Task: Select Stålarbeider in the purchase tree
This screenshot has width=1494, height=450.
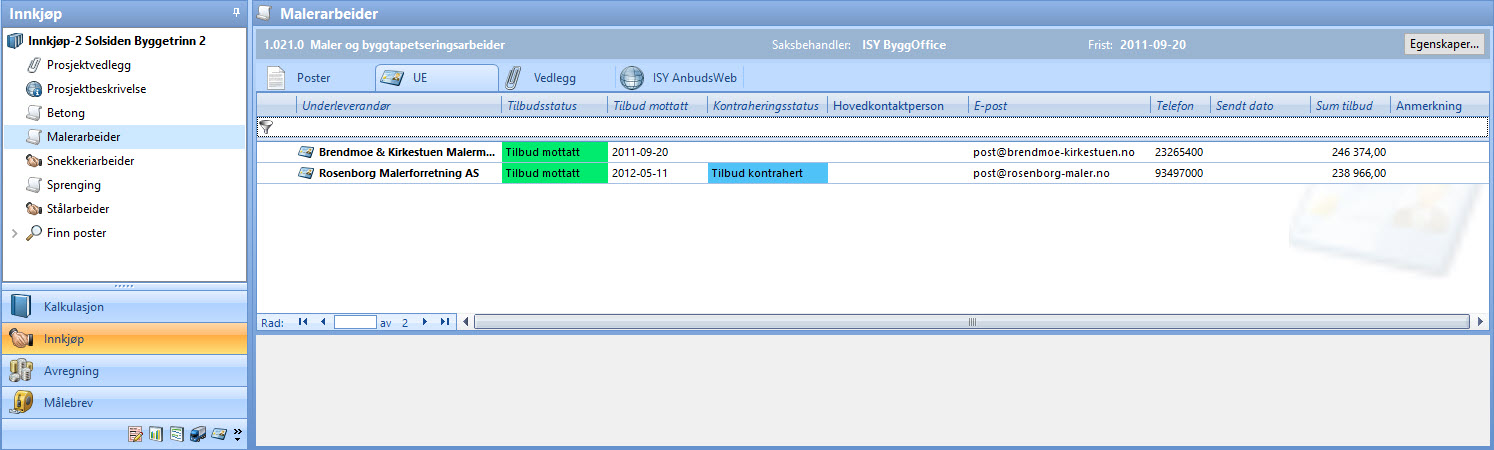Action: pos(79,209)
